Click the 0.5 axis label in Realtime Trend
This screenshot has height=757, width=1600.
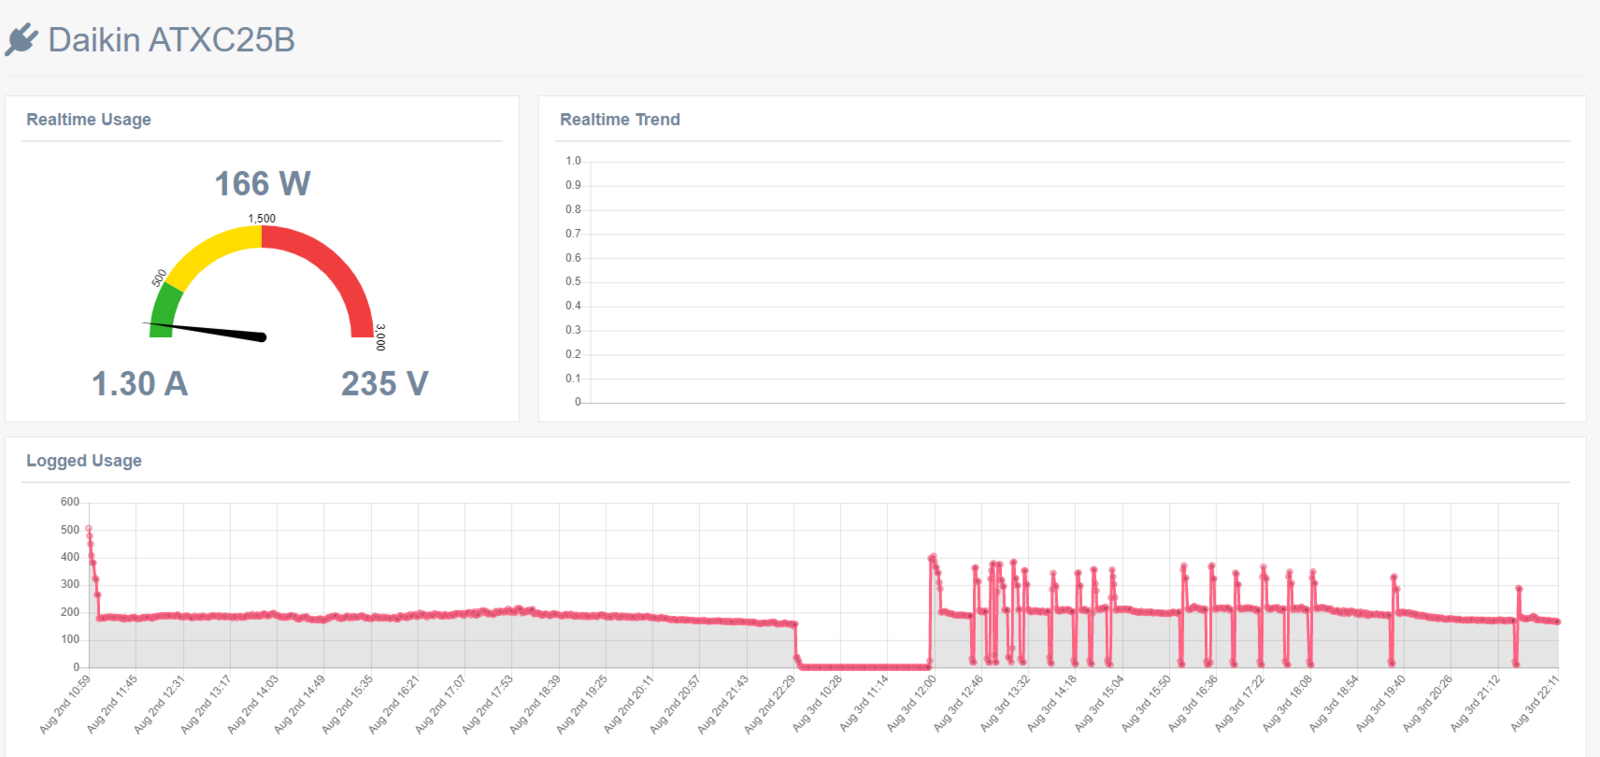(573, 282)
